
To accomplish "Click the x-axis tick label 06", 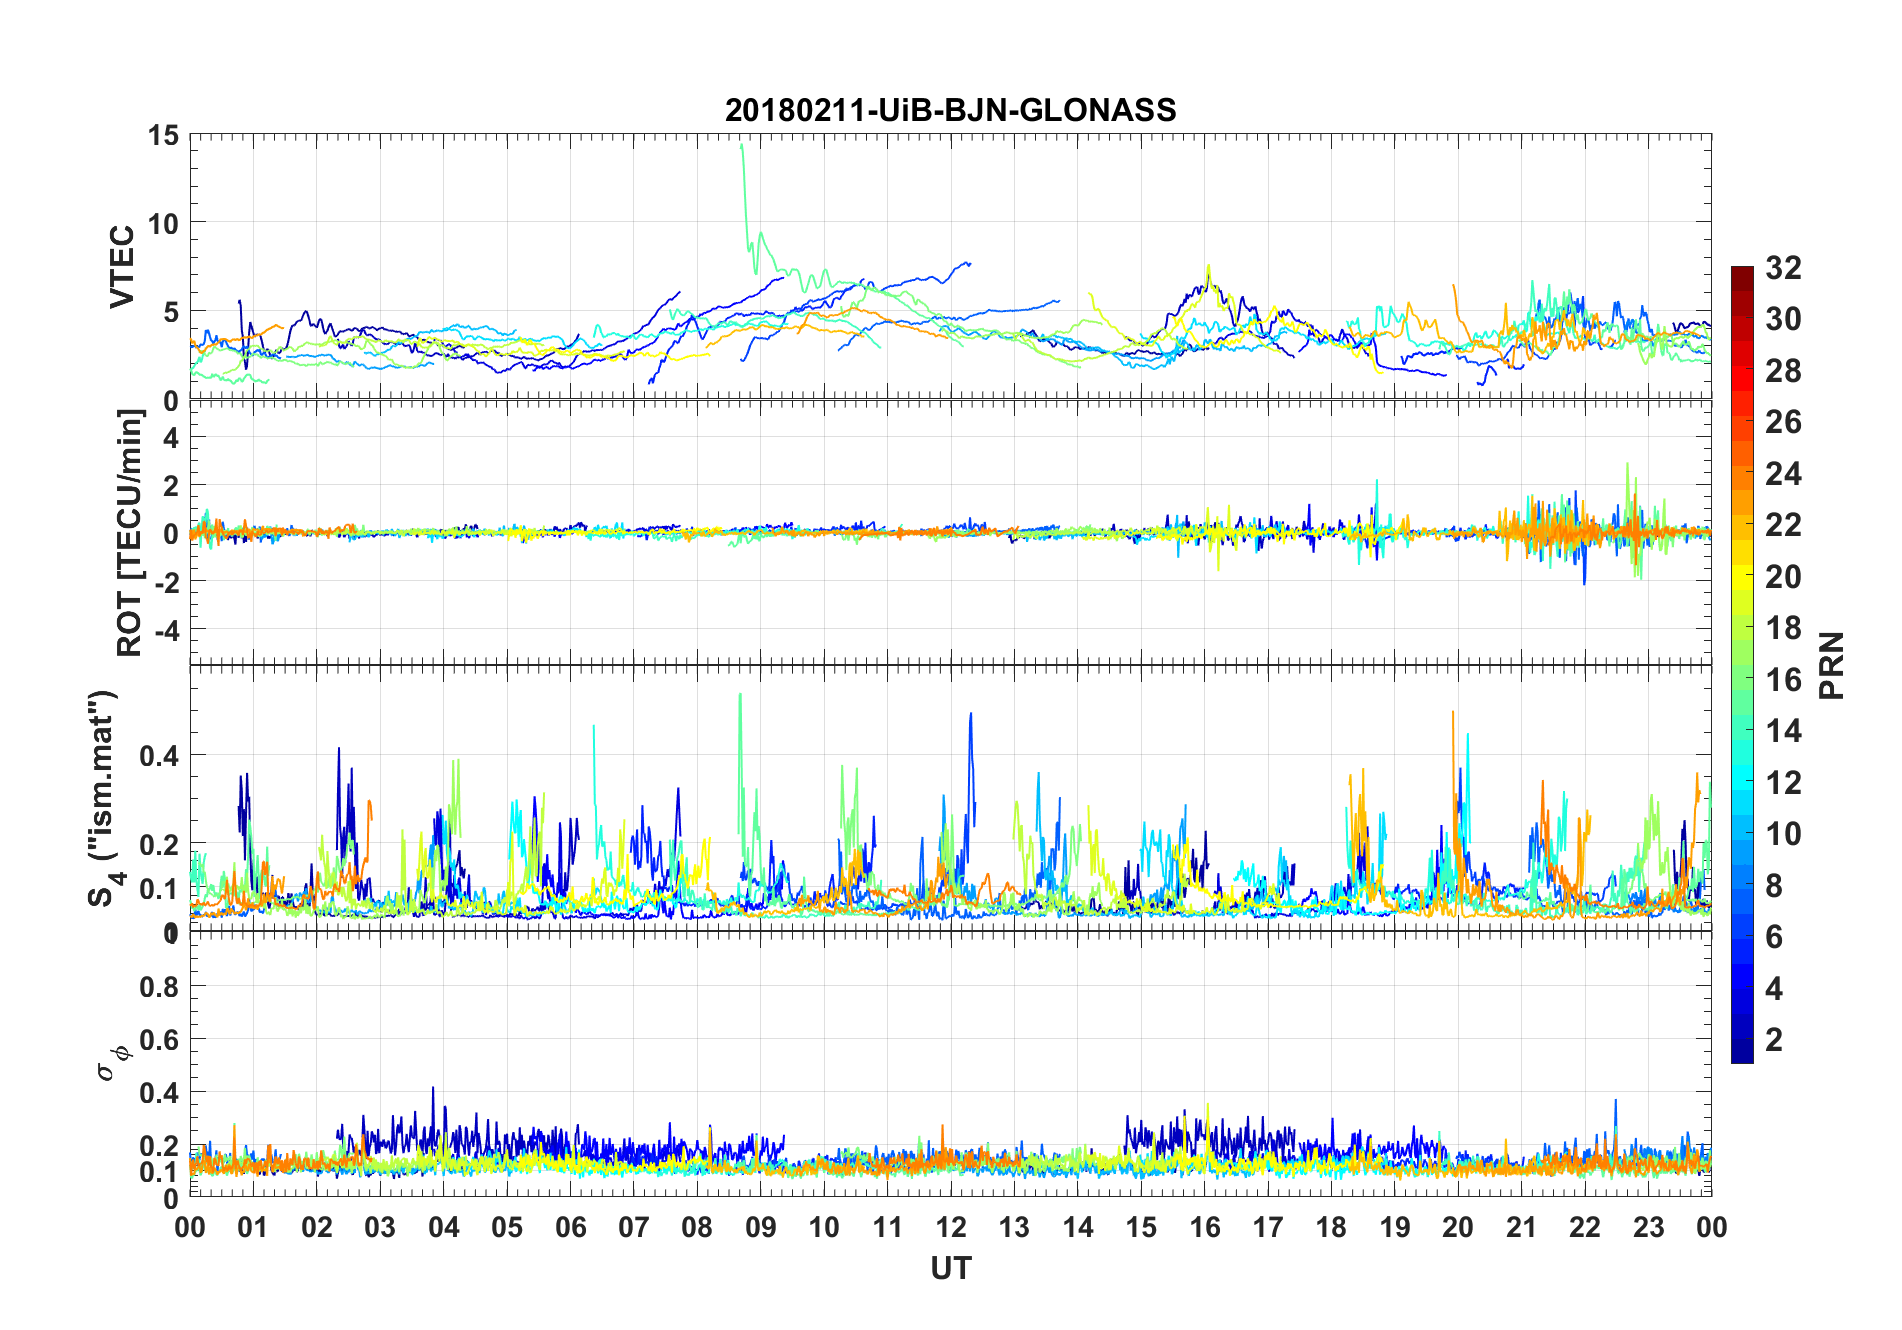I will 570,1228.
